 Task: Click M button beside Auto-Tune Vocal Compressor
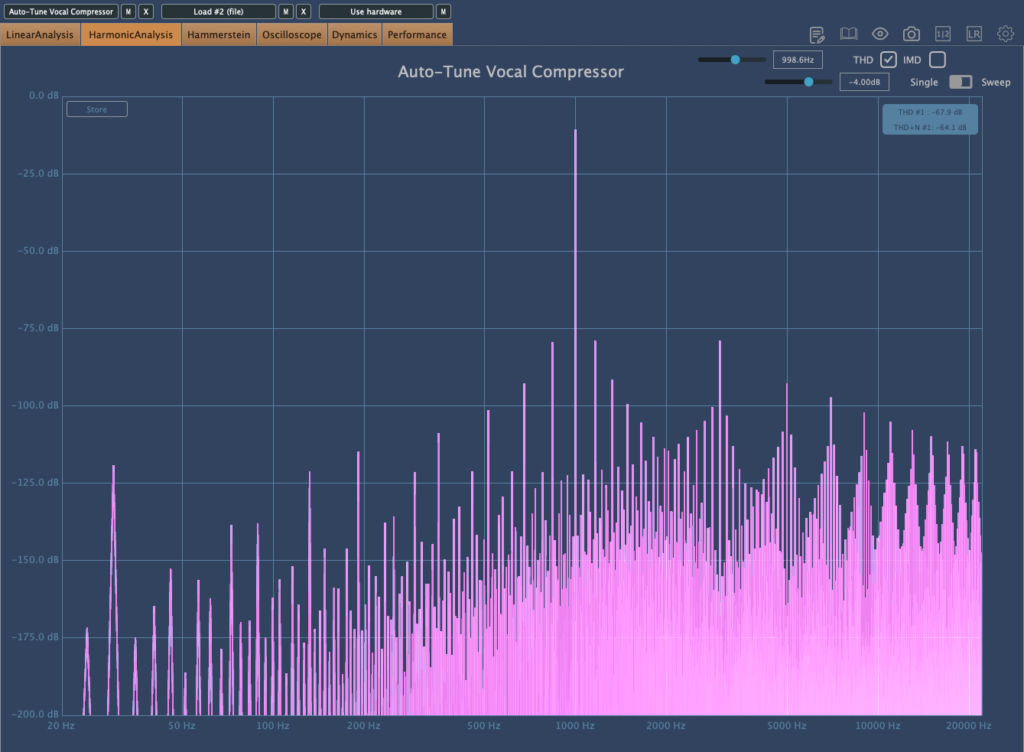pos(128,12)
